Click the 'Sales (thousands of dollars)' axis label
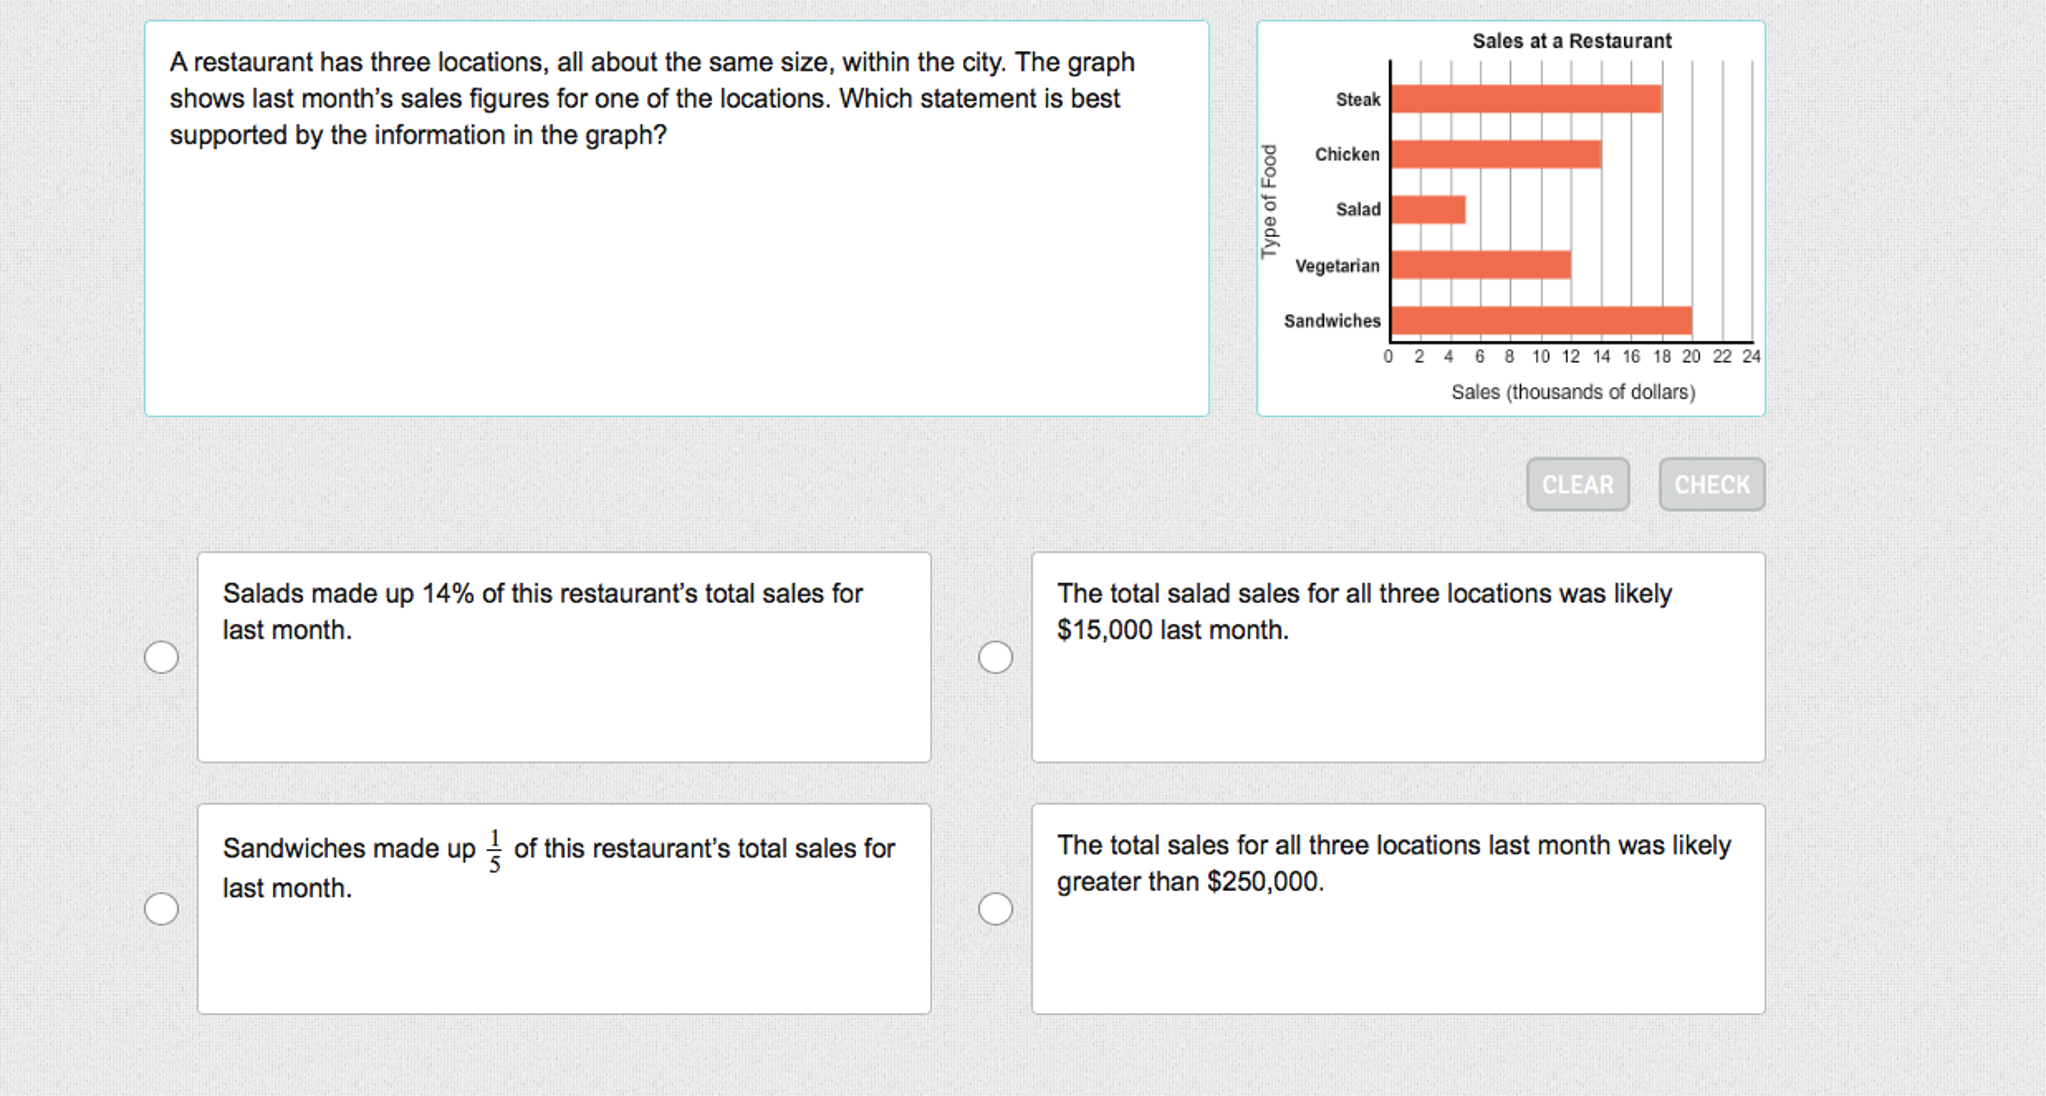The height and width of the screenshot is (1096, 2046). point(1573,392)
